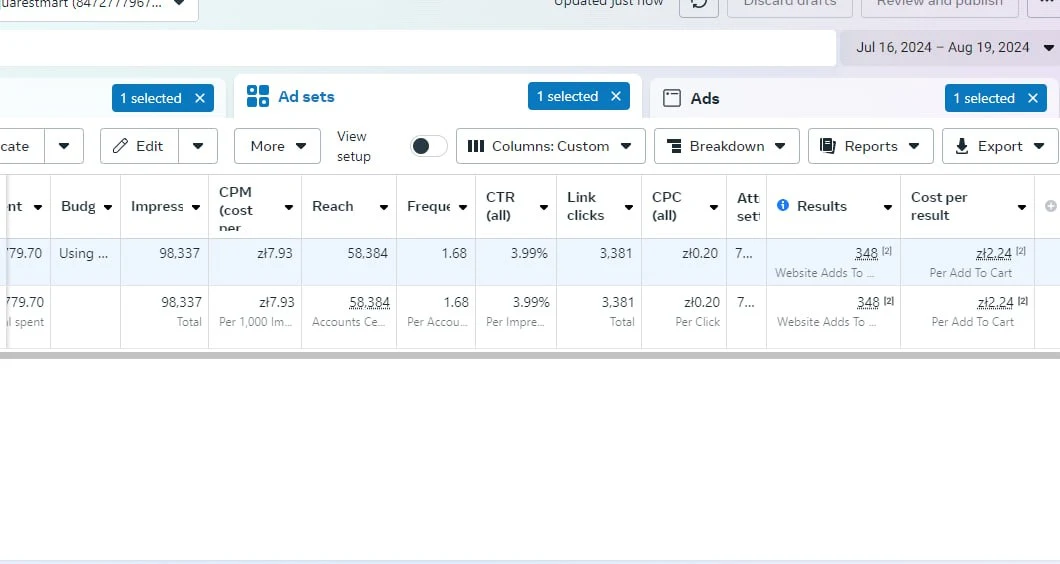Toggle the View setup switch
Screen dimensions: 1060x564
pos(429,146)
